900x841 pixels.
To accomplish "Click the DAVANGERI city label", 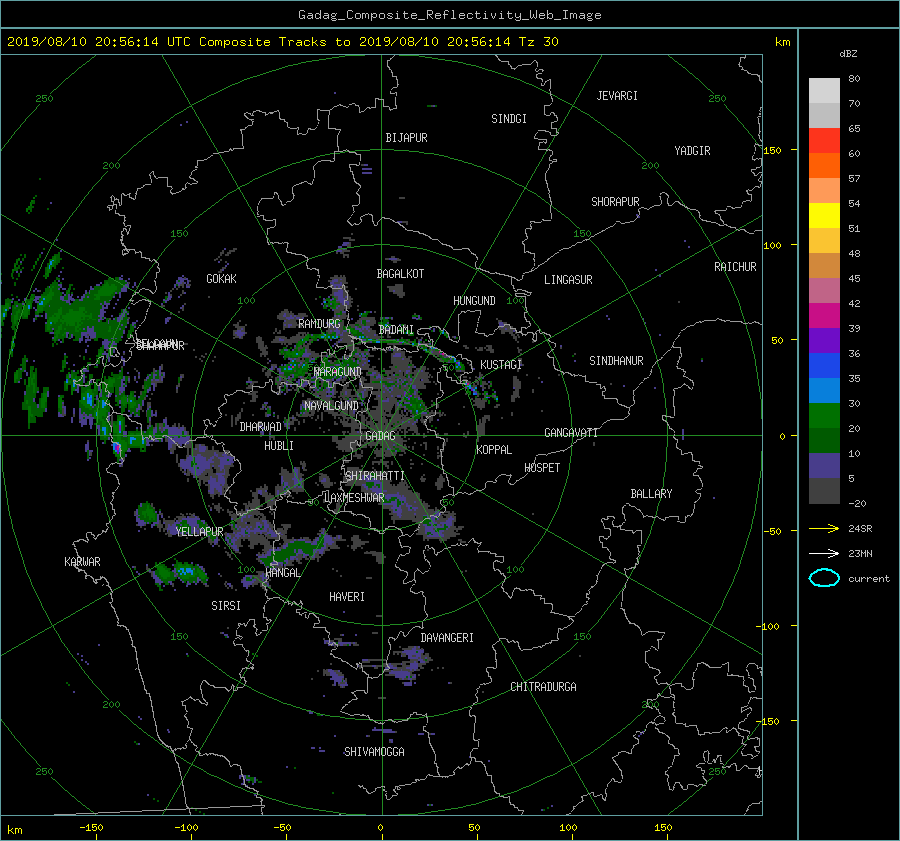I will point(447,638).
